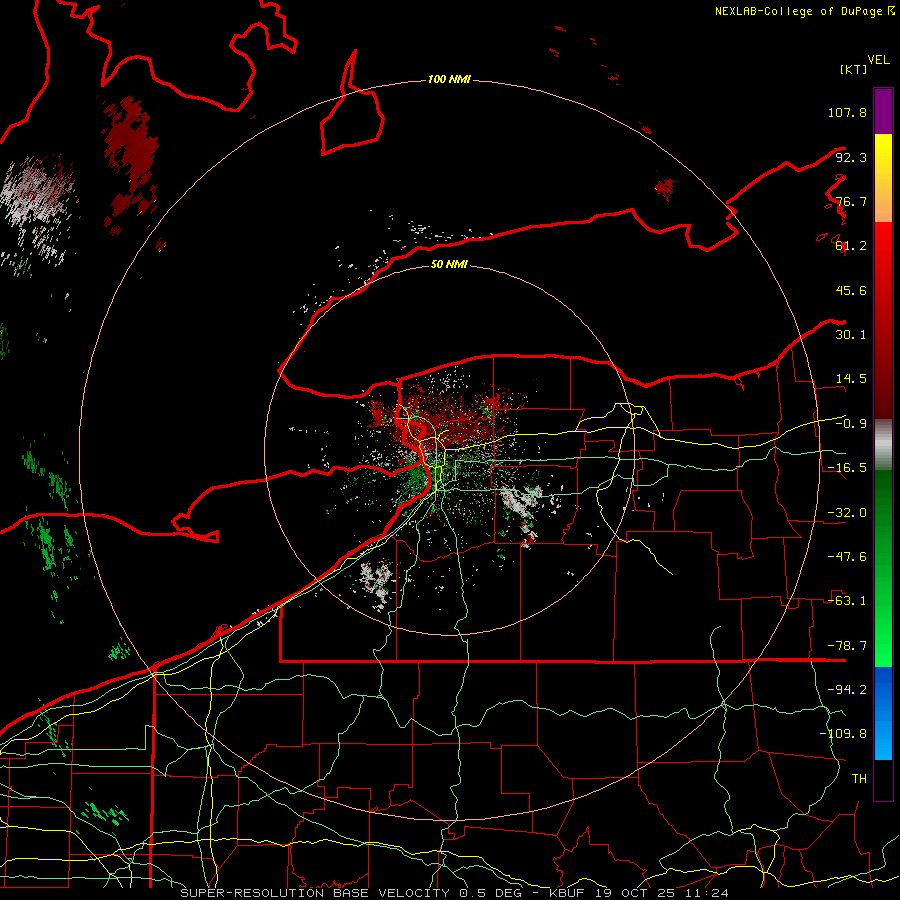900x900 pixels.
Task: Pick the blue segment of the velocity scale
Action: pos(883,713)
